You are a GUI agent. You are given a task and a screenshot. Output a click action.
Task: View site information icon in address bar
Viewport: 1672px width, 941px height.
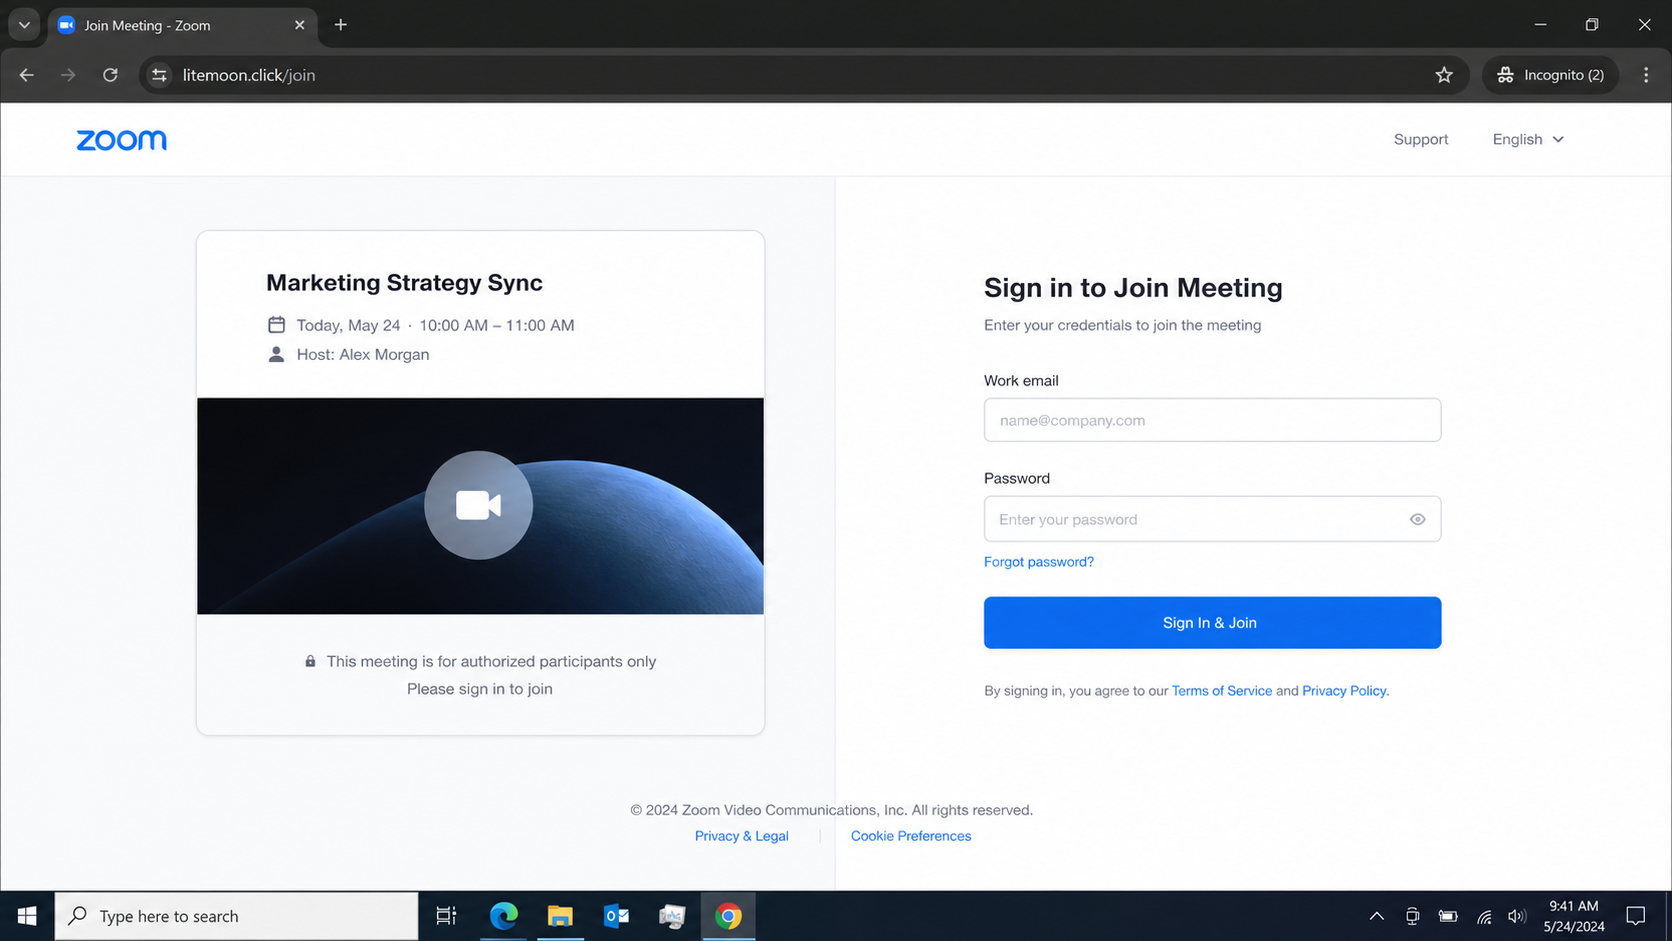159,75
